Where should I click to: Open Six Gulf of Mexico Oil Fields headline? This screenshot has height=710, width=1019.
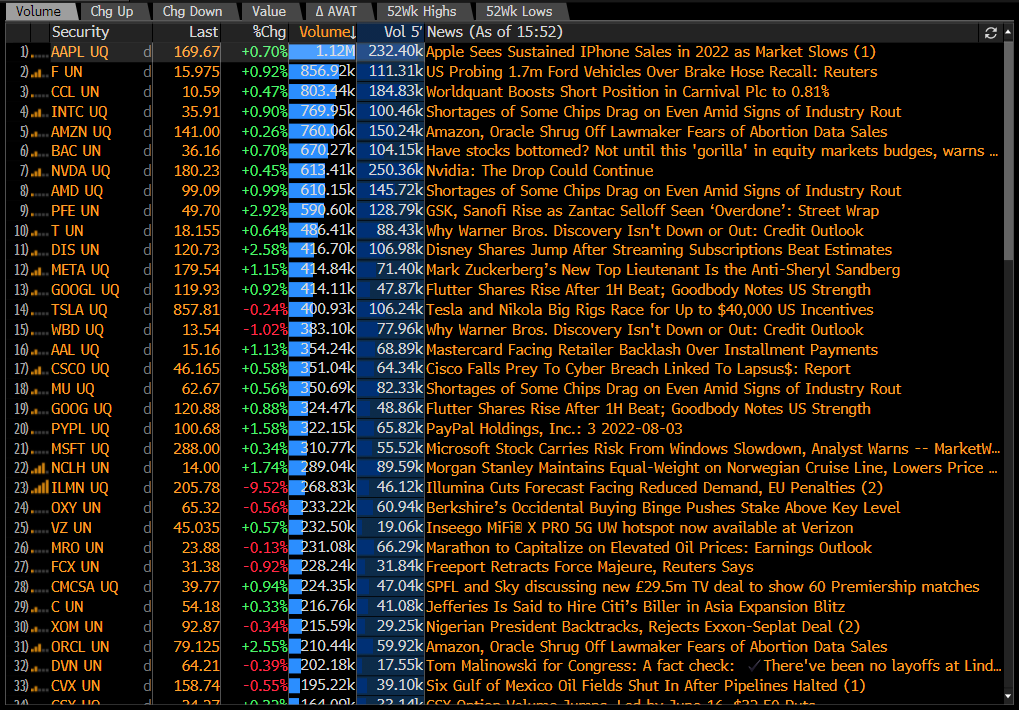point(645,686)
